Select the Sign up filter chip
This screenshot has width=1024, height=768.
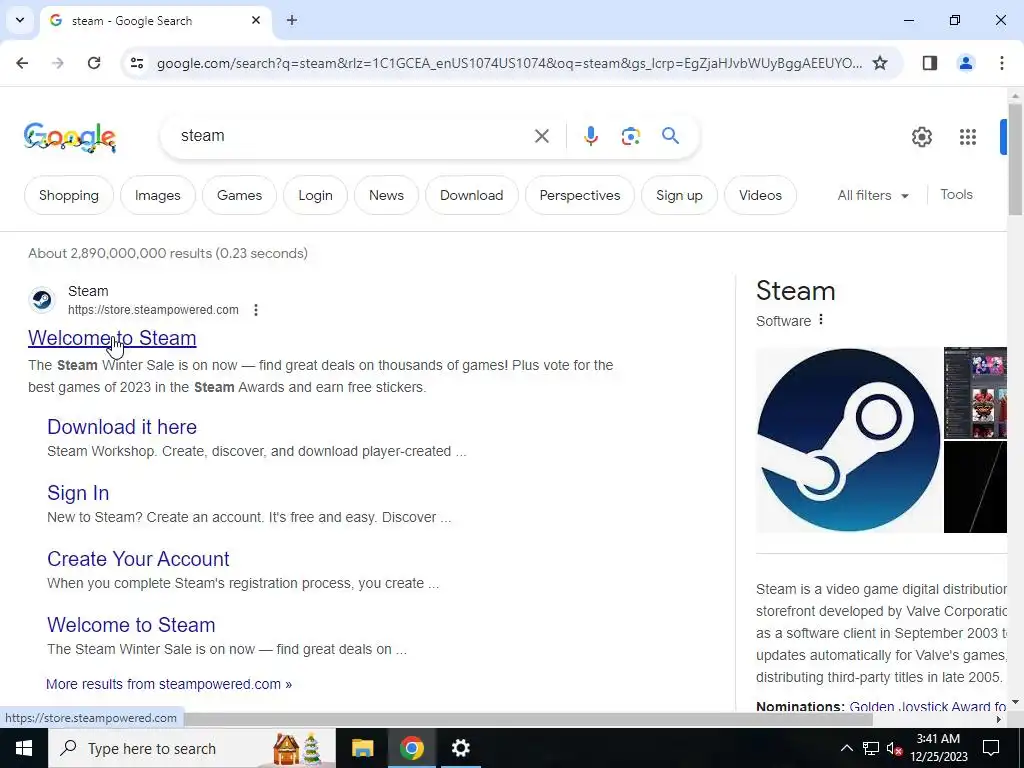[679, 195]
